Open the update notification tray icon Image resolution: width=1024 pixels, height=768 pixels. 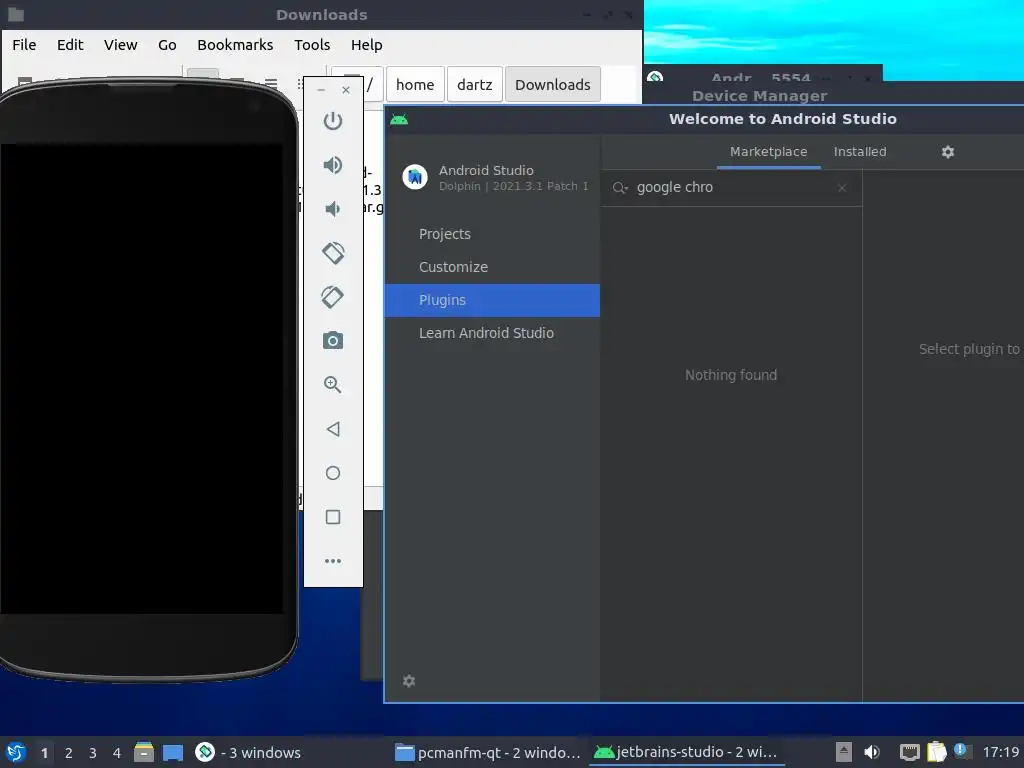coord(962,751)
